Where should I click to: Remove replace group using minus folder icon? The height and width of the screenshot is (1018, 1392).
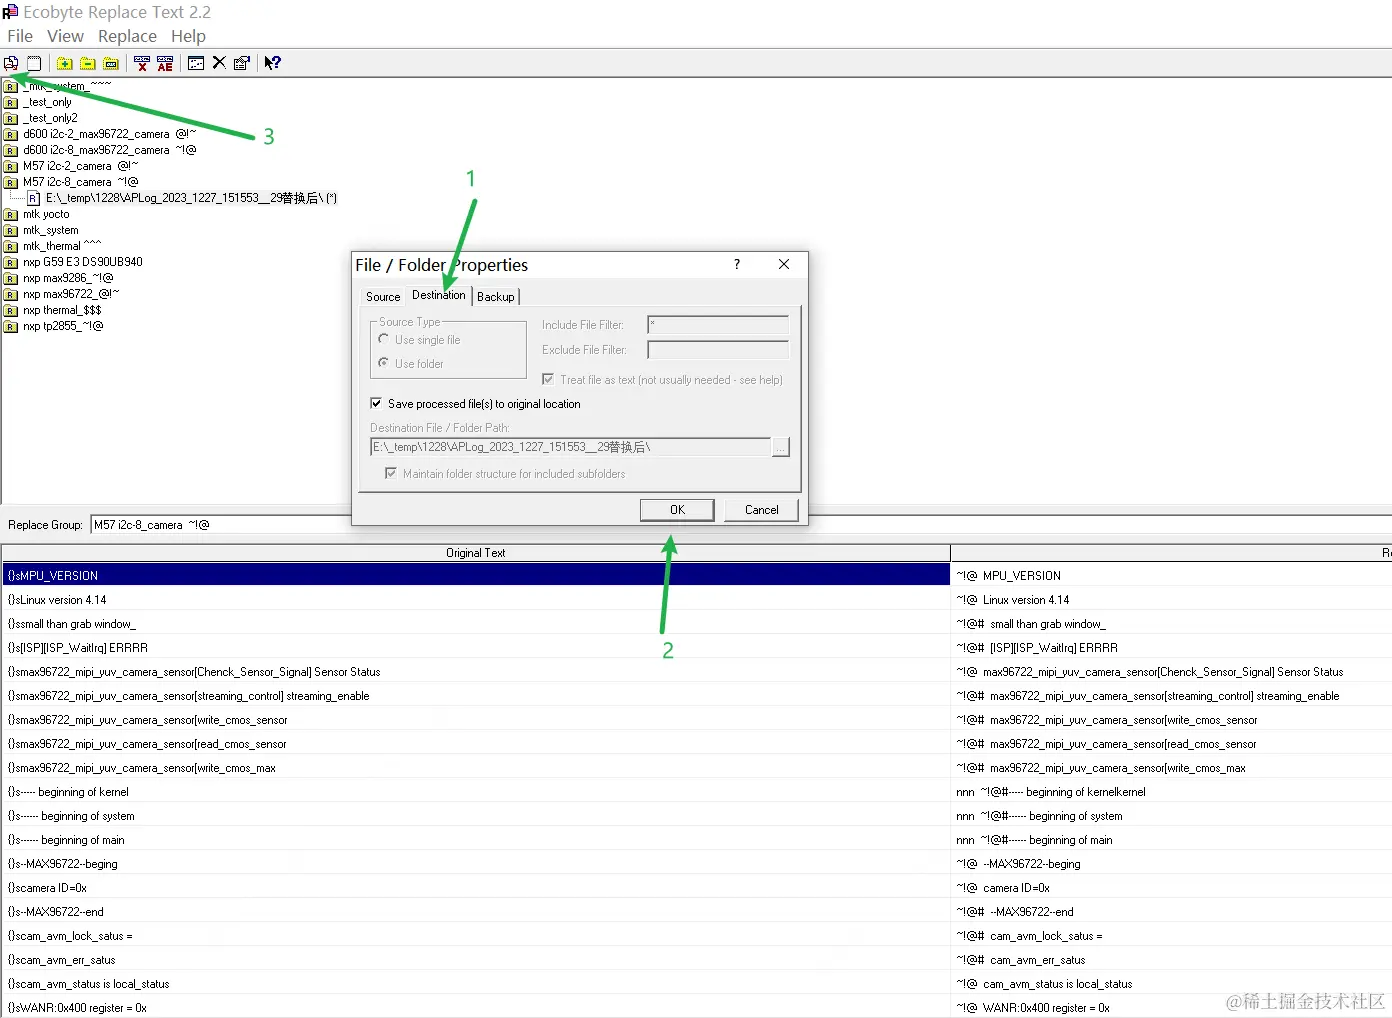pos(88,63)
